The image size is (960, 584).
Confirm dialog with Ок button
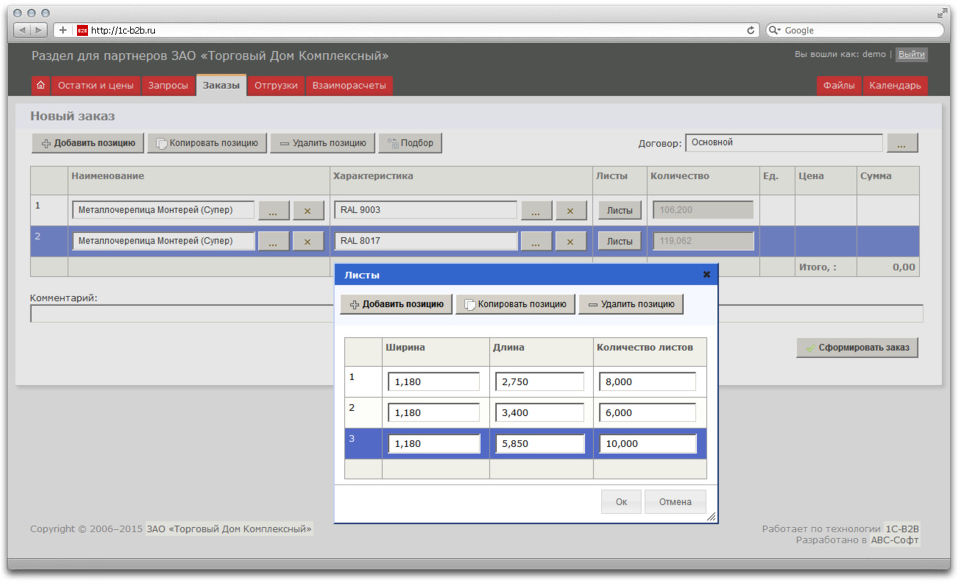coord(621,502)
